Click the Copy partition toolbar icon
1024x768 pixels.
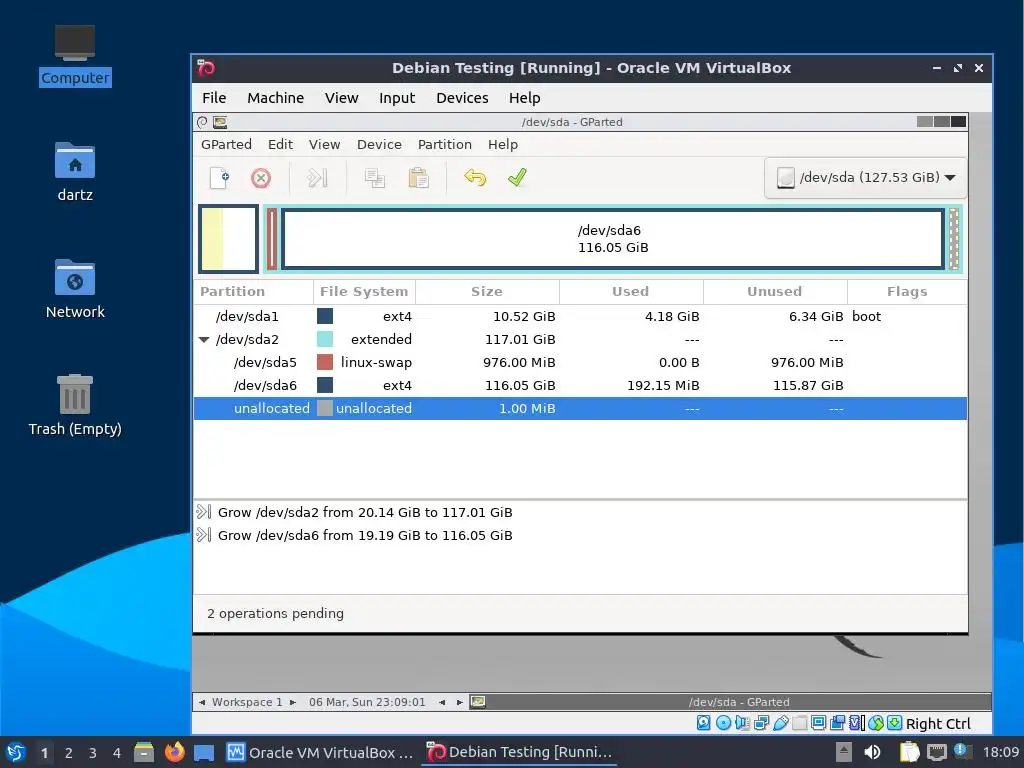pos(375,178)
